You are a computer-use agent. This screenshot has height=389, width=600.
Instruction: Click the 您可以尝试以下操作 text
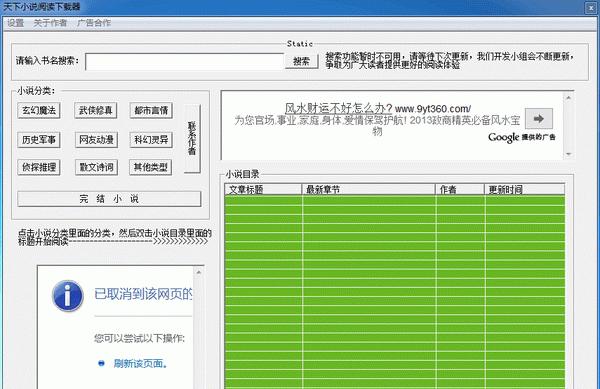click(140, 338)
